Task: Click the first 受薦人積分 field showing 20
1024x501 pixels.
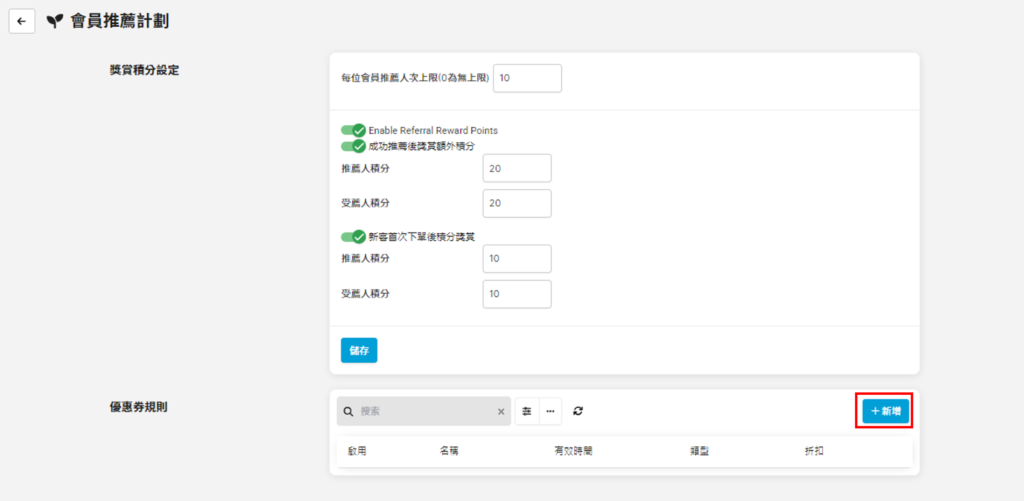Action: coord(516,203)
